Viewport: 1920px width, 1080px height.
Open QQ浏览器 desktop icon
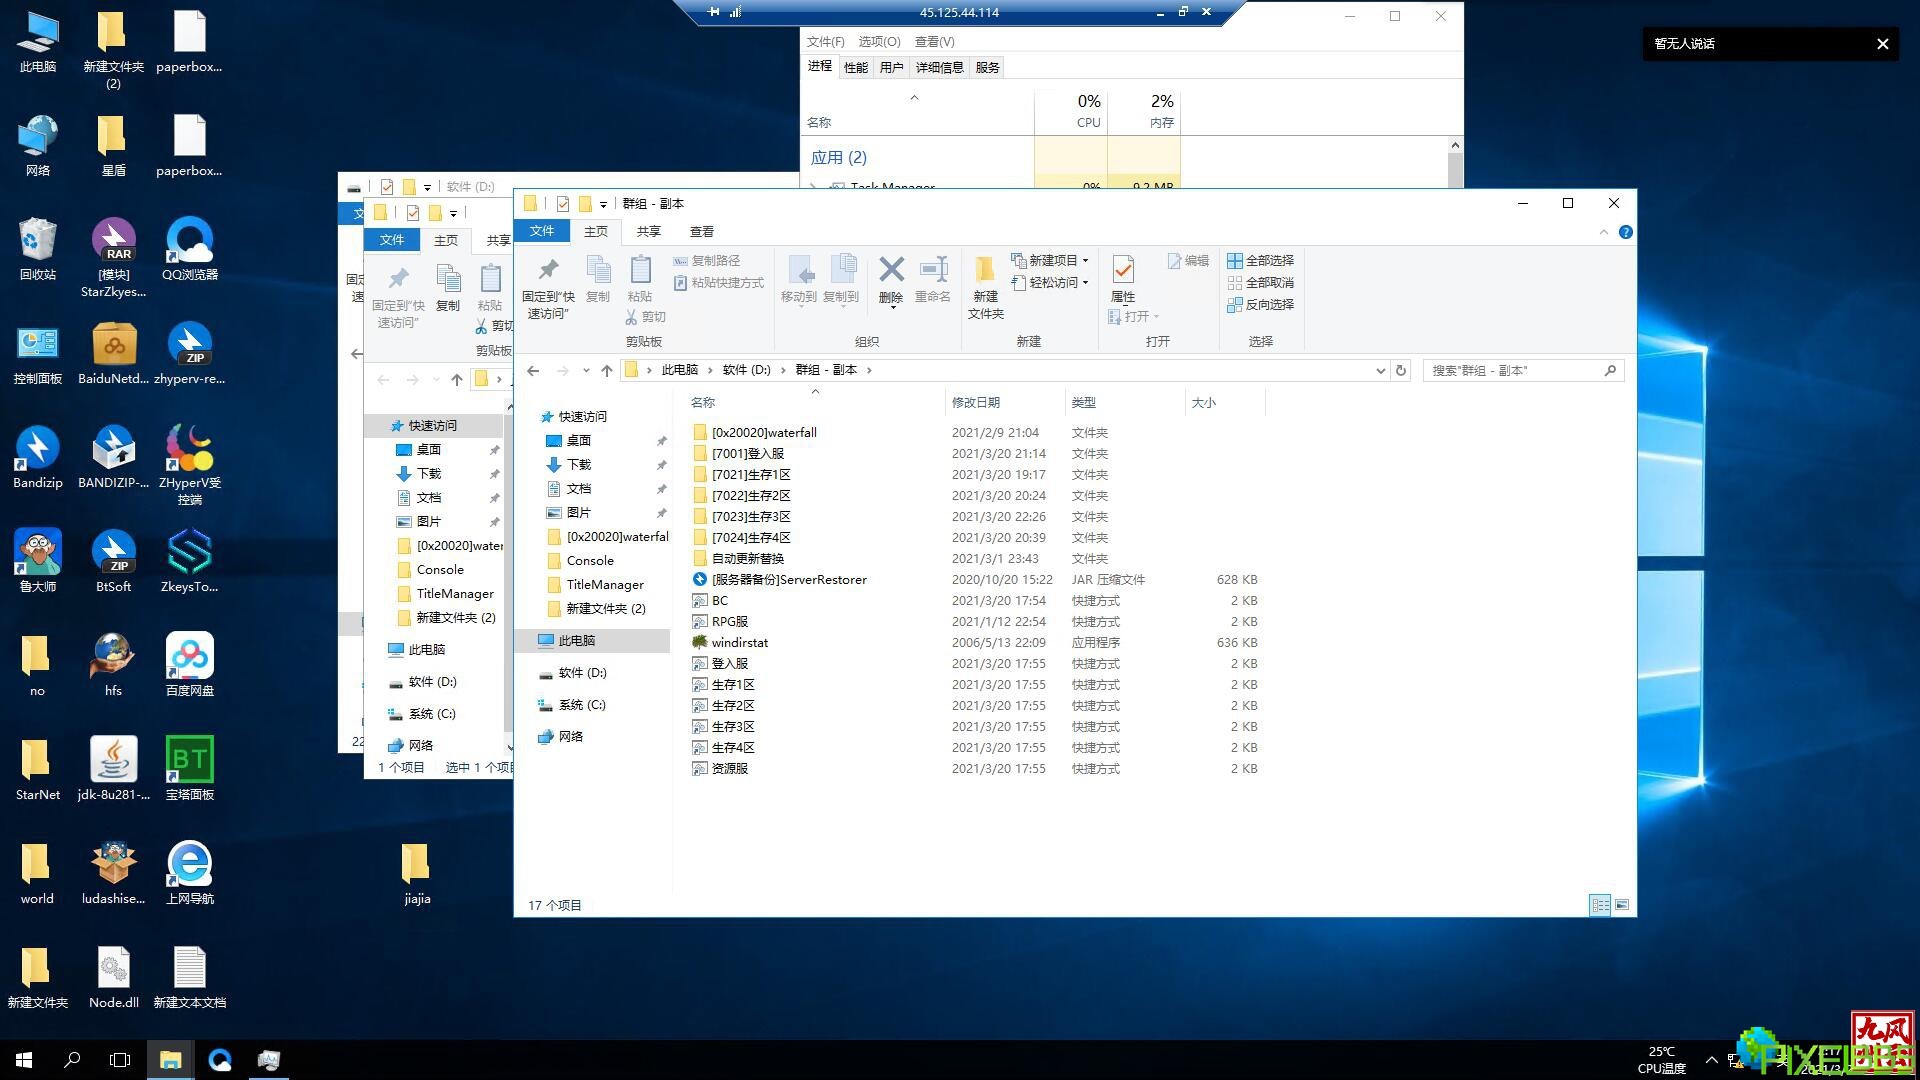190,250
